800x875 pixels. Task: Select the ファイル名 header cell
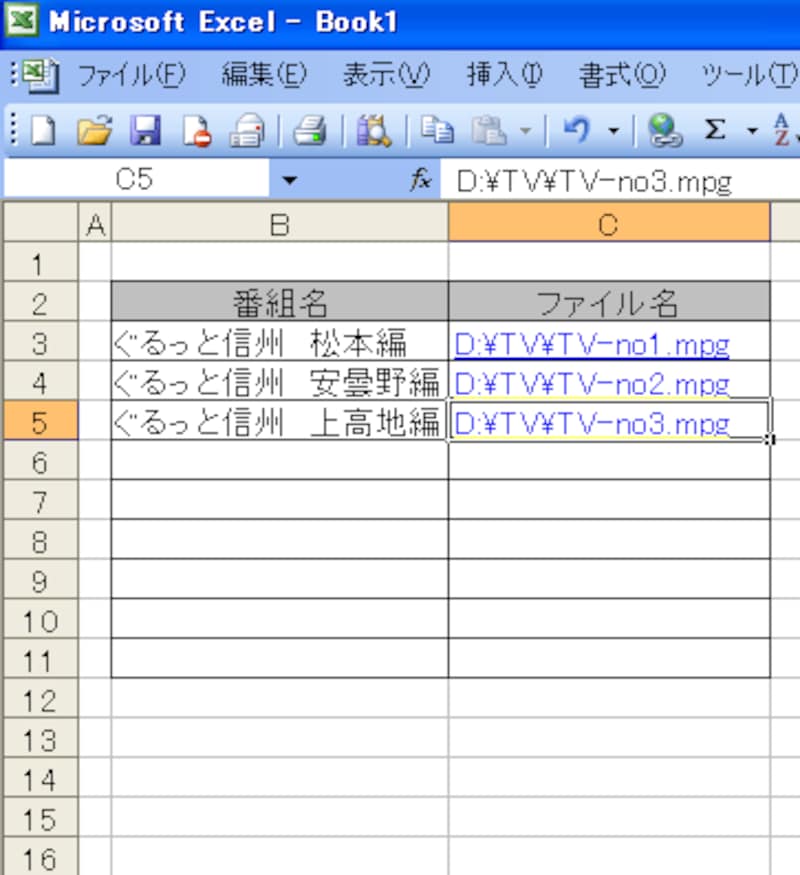[x=609, y=302]
